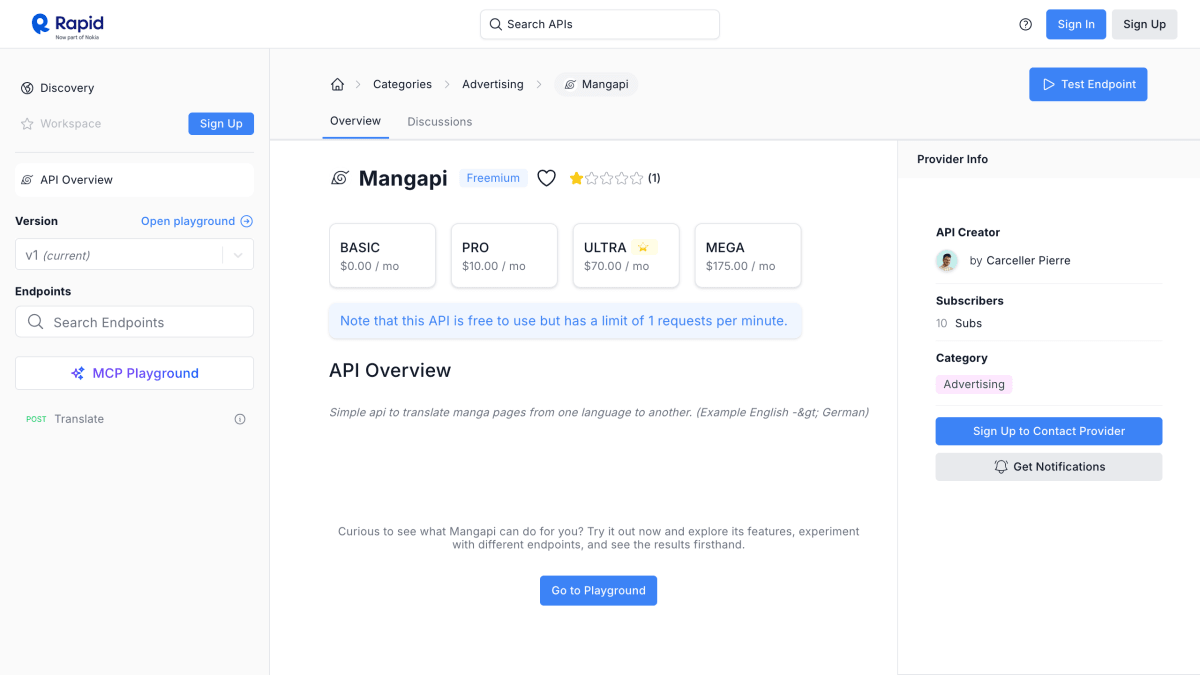Click the Mangapi breadcrumb logo icon
This screenshot has height=675, width=1200.
click(570, 84)
